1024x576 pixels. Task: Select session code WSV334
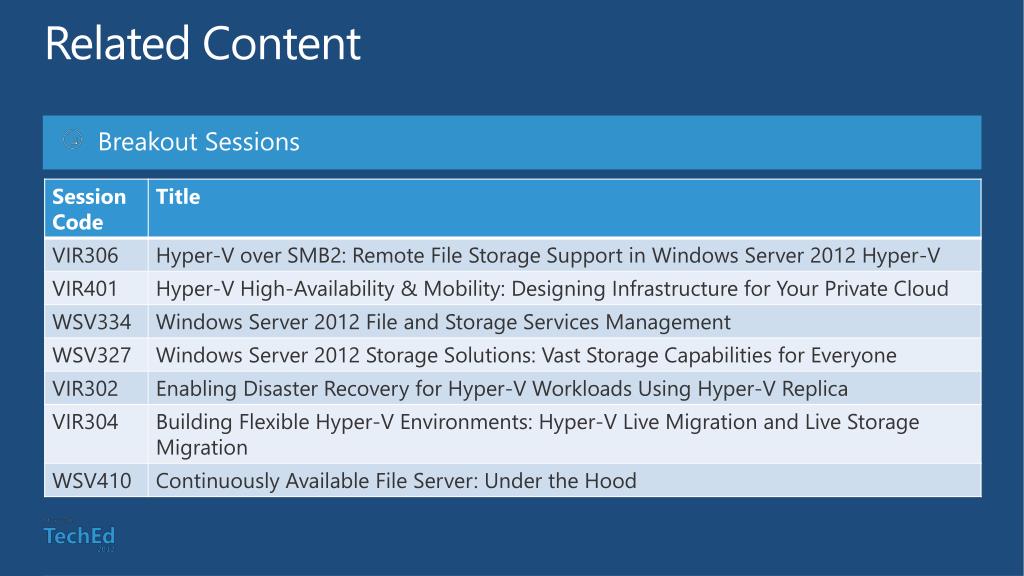[x=91, y=322]
